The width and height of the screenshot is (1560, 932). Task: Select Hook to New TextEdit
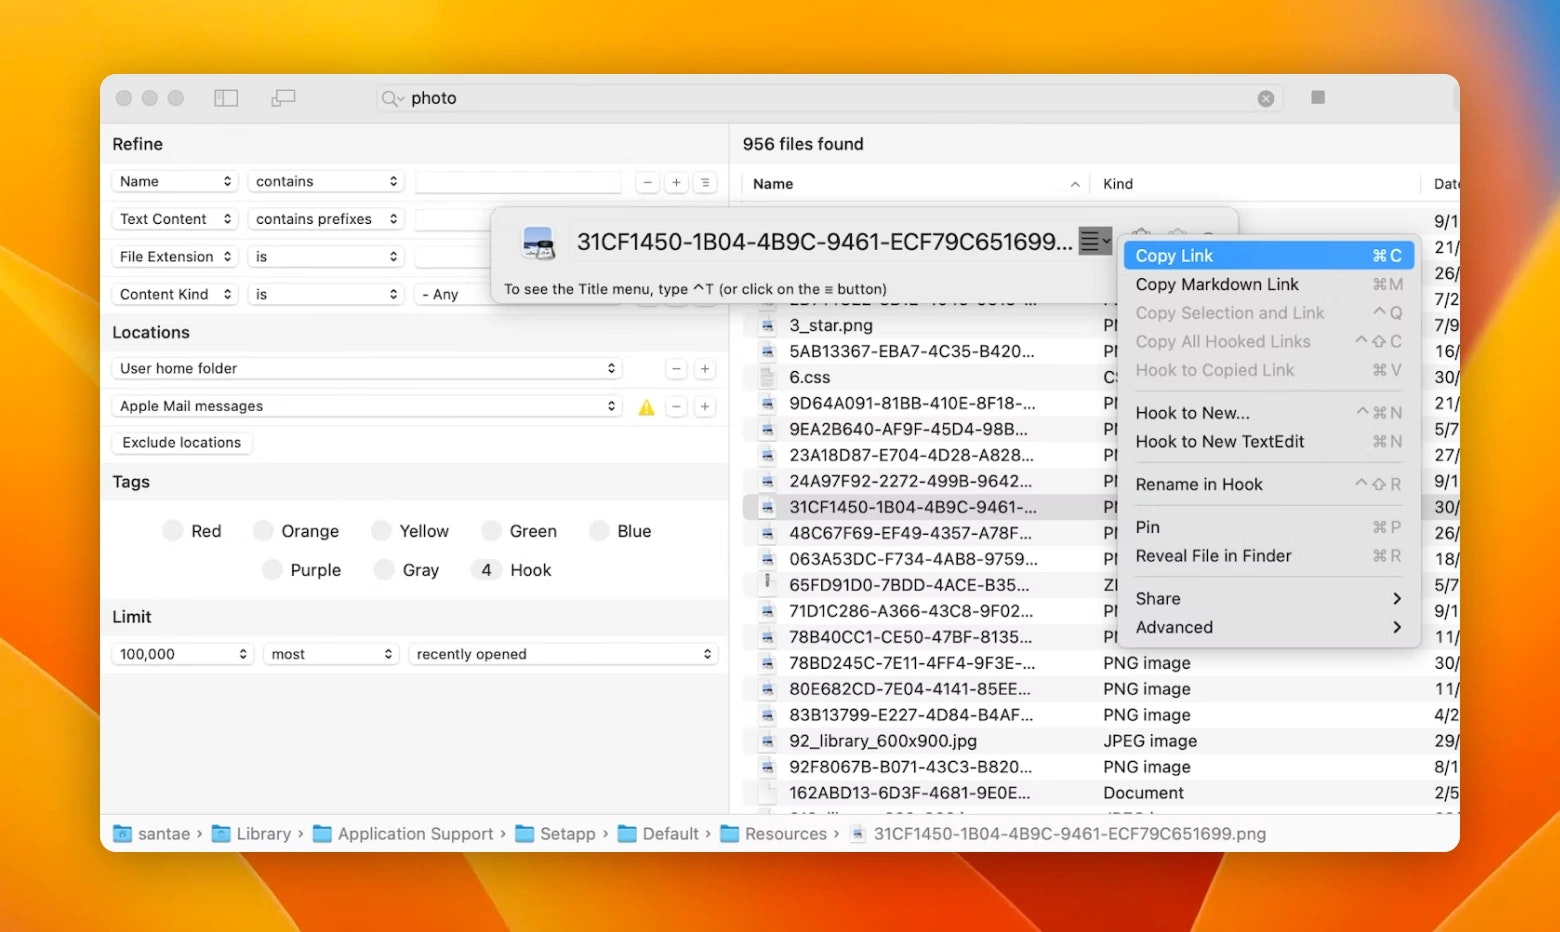[1268, 442]
